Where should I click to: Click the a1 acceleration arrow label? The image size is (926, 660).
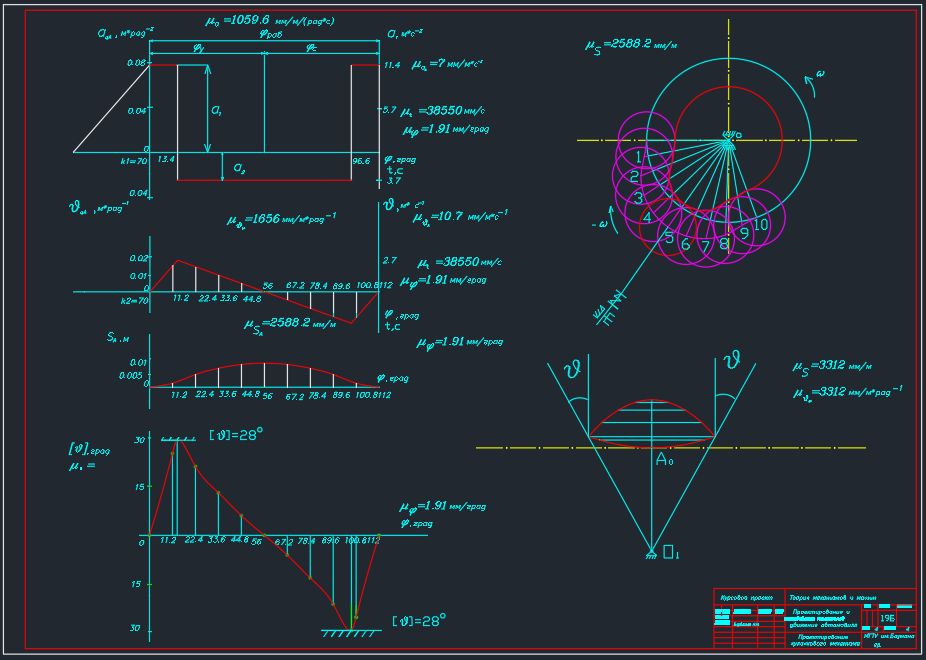(x=217, y=110)
